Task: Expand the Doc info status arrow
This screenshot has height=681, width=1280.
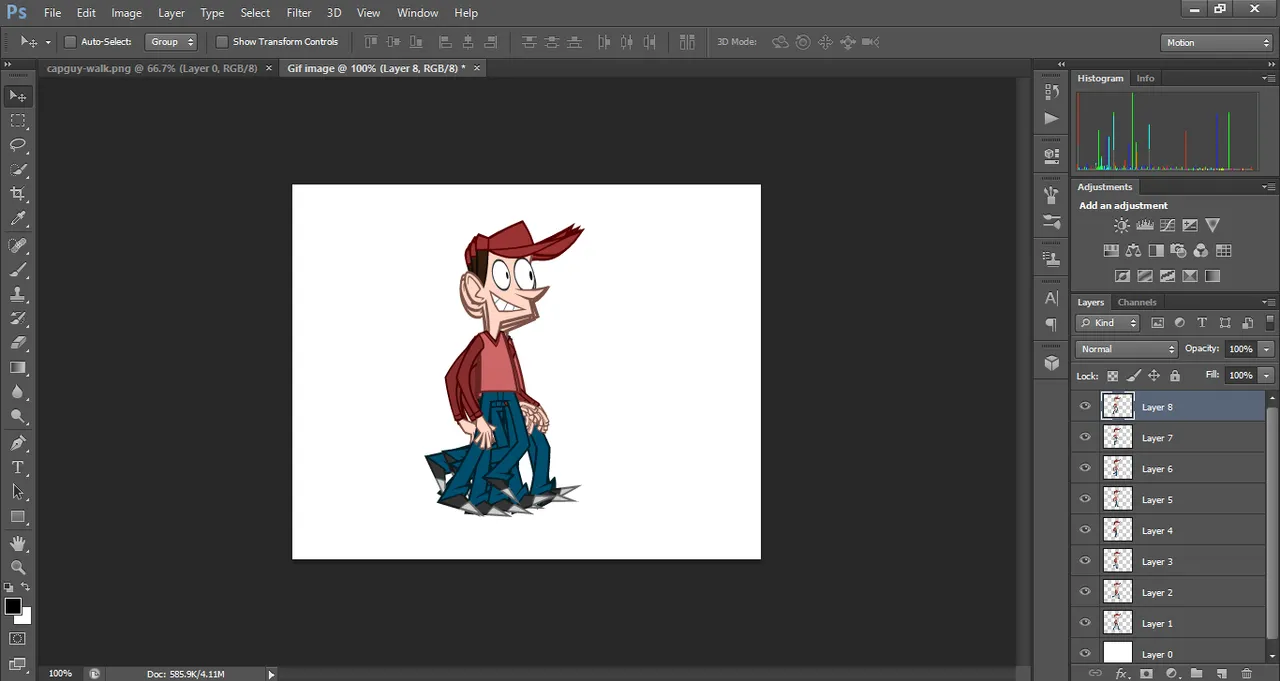Action: click(x=271, y=674)
